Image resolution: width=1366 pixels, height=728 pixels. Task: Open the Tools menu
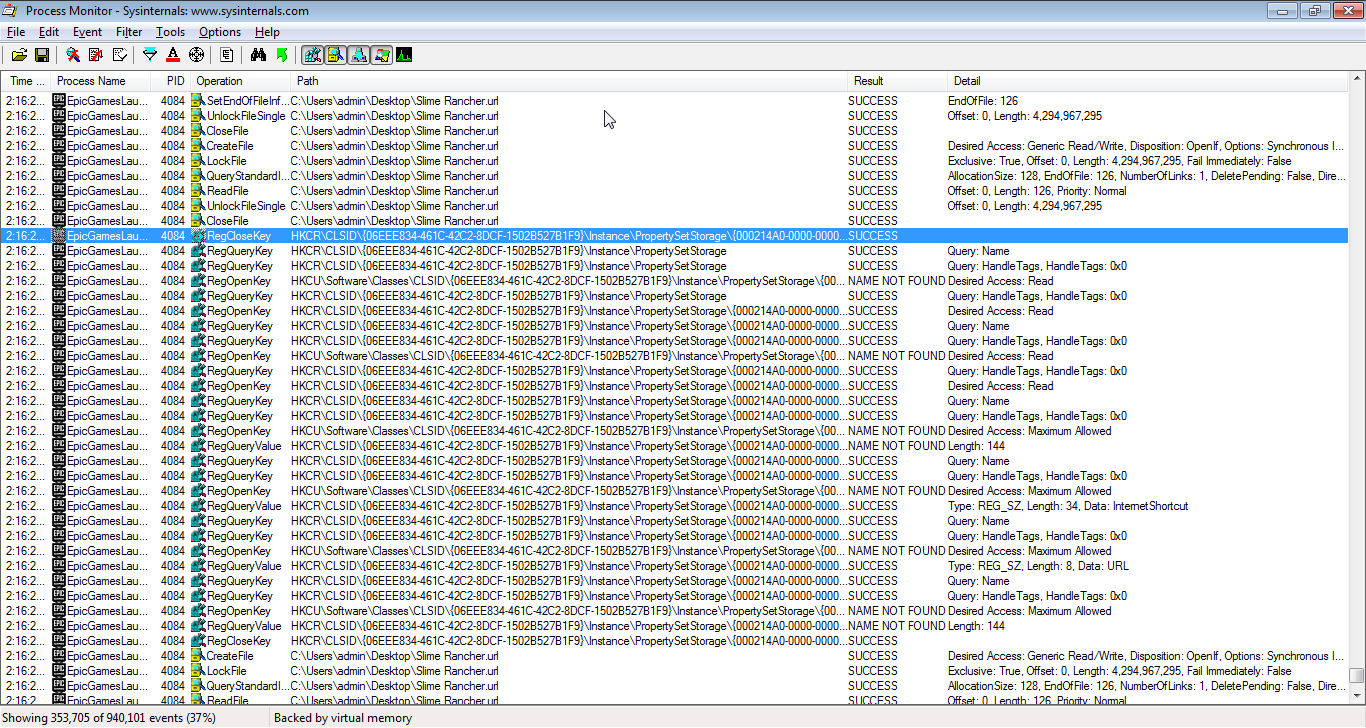(x=170, y=32)
